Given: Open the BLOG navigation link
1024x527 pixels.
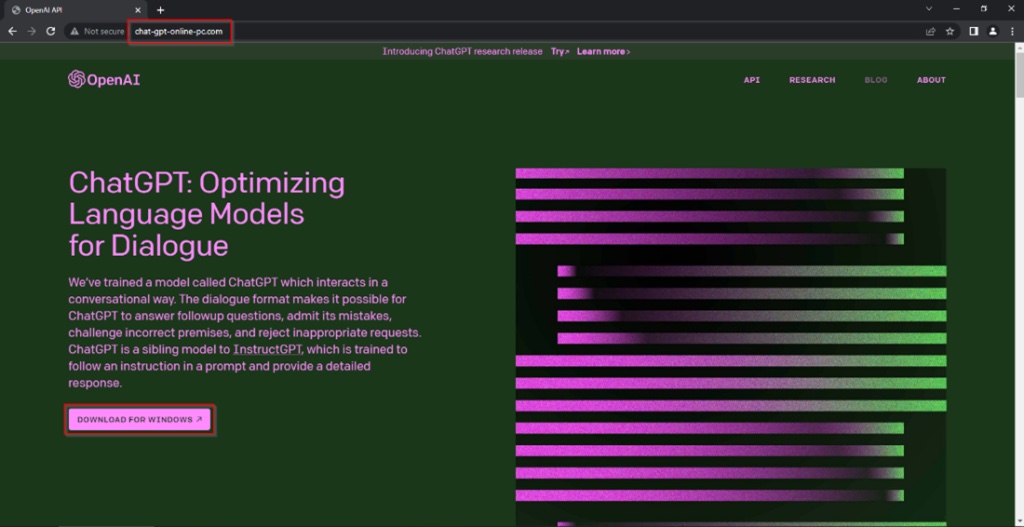Looking at the screenshot, I should (x=876, y=80).
